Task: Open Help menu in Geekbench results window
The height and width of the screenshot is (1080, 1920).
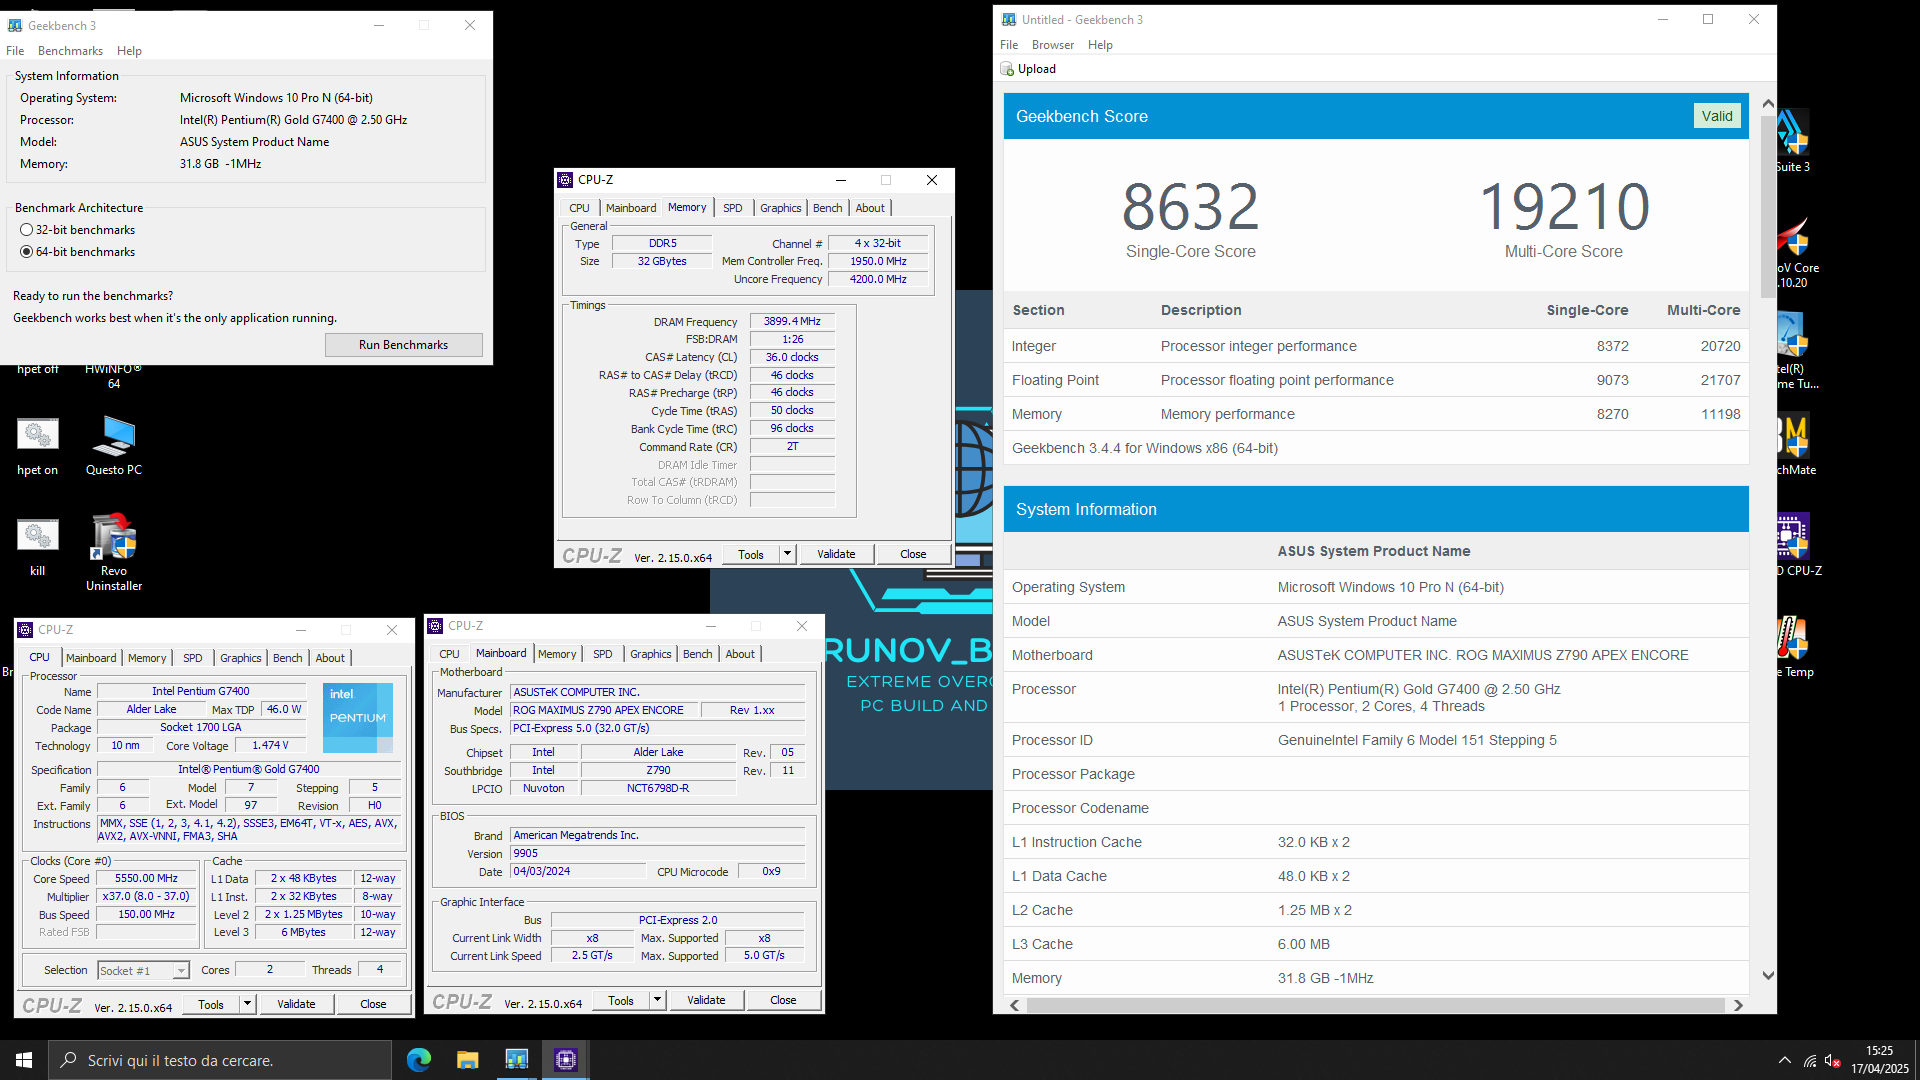Action: 1100,45
